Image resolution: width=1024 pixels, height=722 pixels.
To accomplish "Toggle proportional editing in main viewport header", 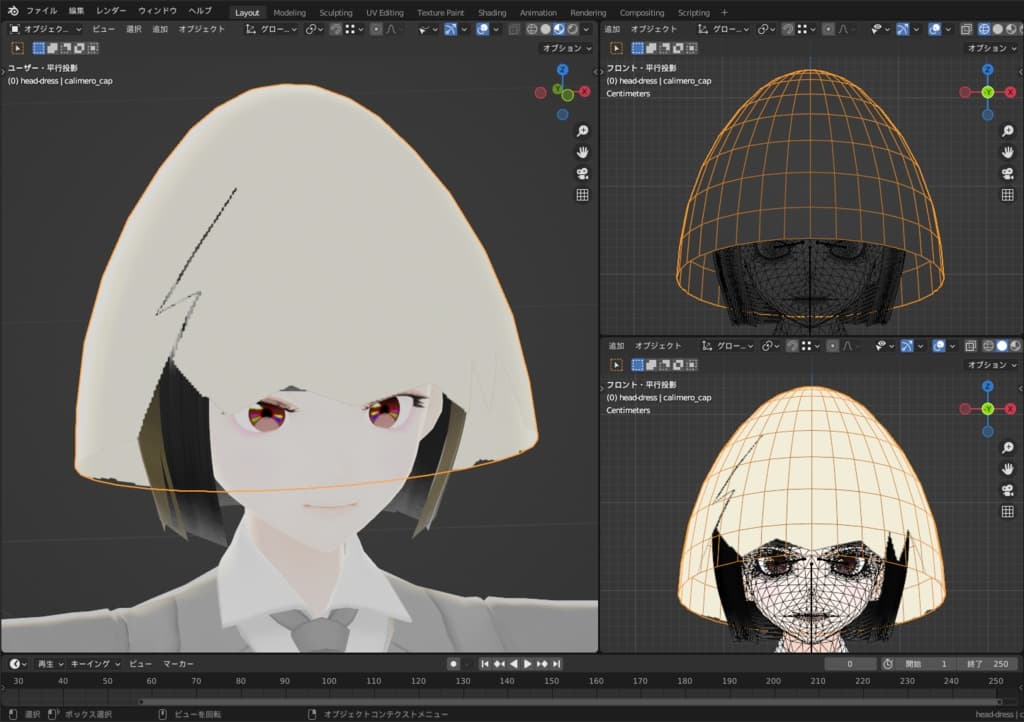I will (376, 30).
